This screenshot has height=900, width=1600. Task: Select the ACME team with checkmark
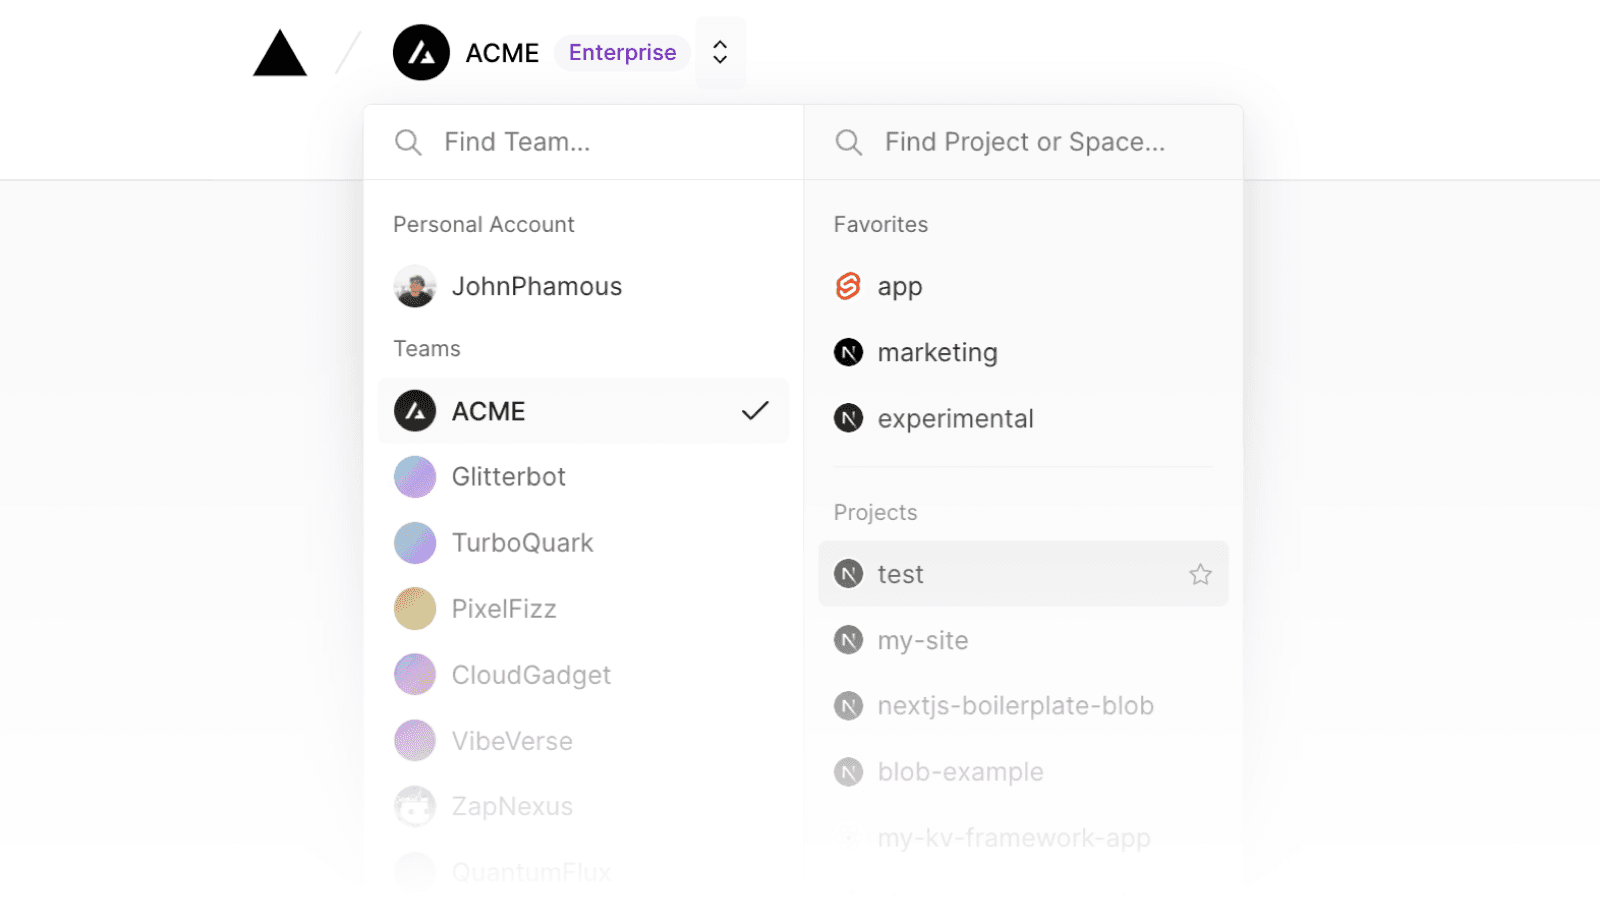(583, 411)
